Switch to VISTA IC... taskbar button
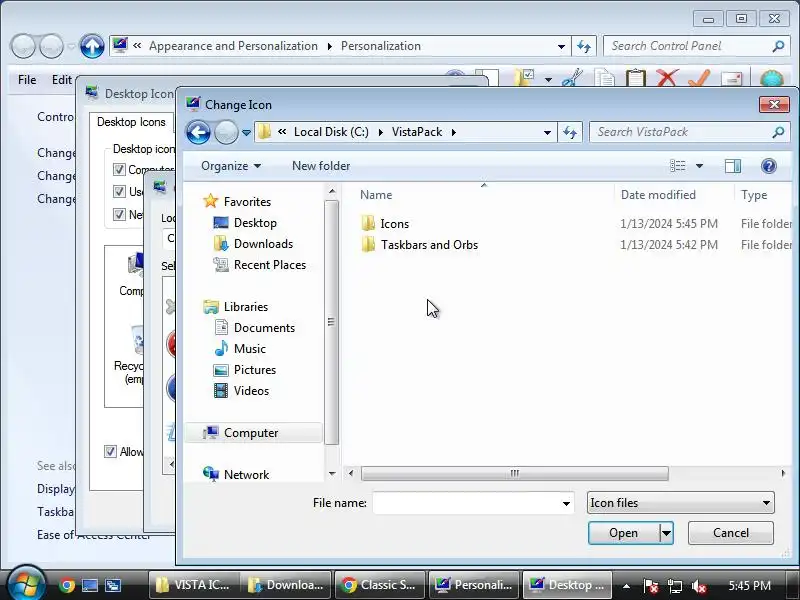 (x=193, y=585)
